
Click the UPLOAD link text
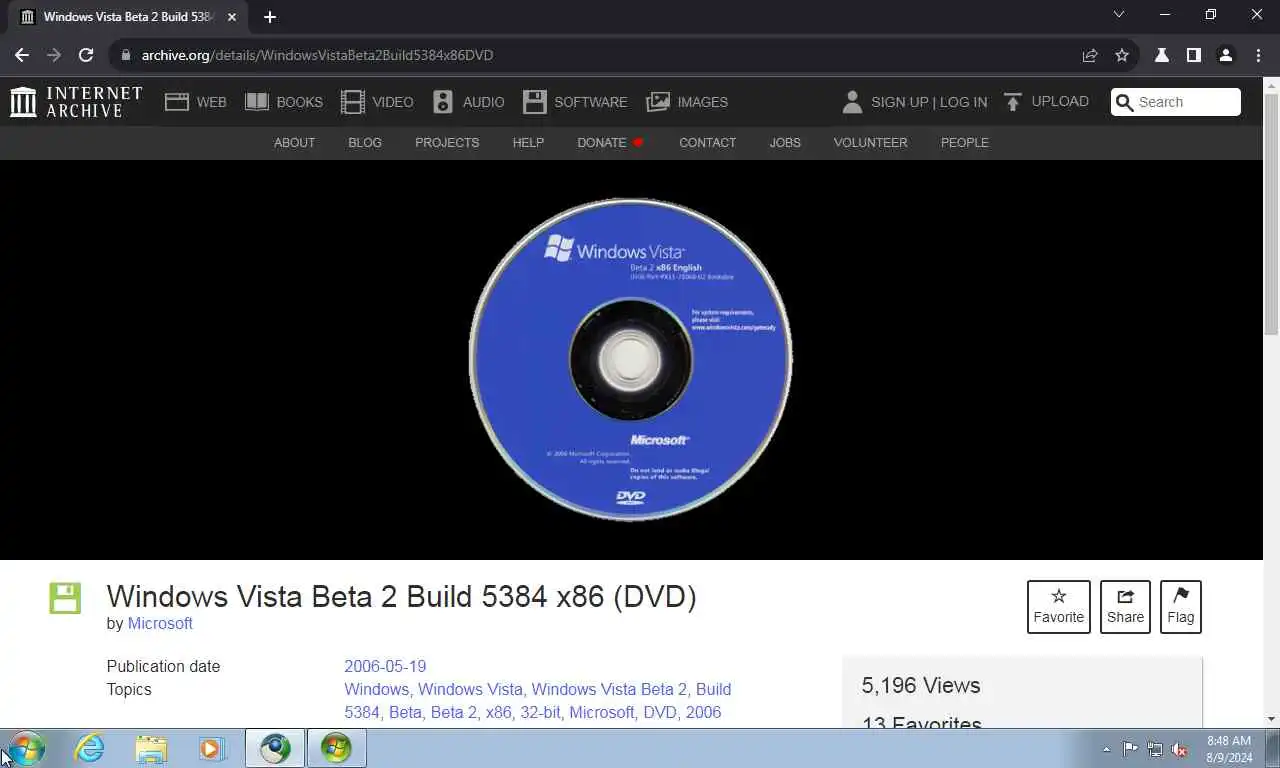[1060, 102]
